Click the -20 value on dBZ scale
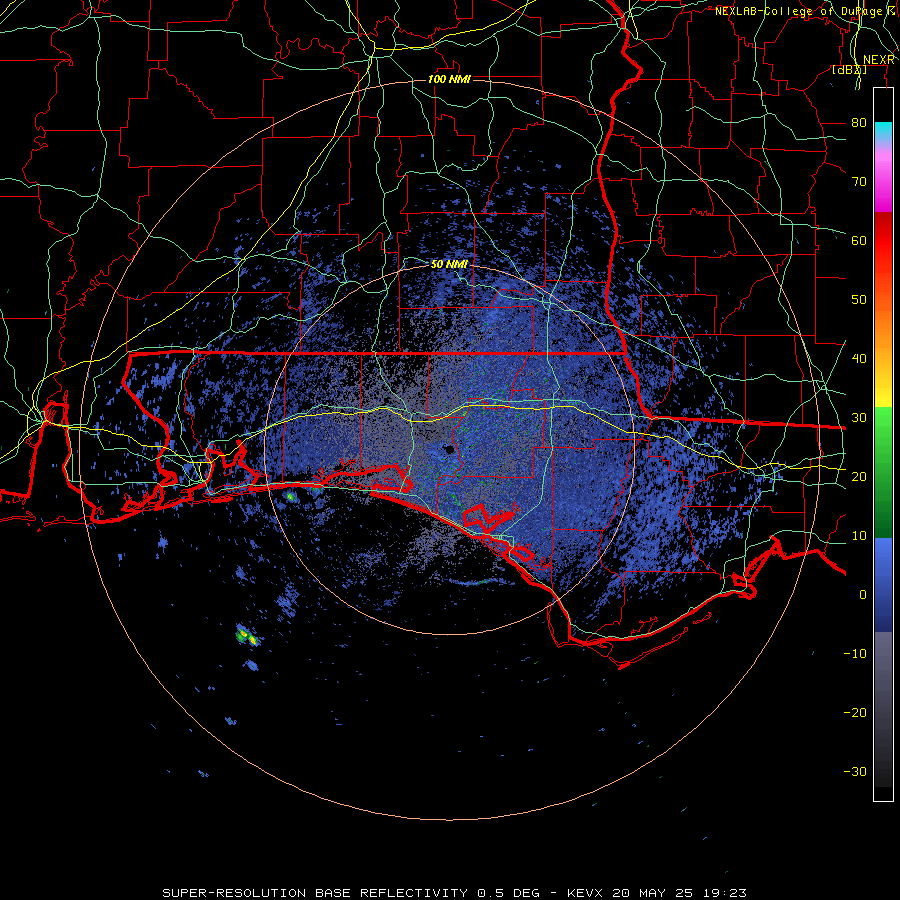Screen dimensions: 900x900 (x=855, y=712)
